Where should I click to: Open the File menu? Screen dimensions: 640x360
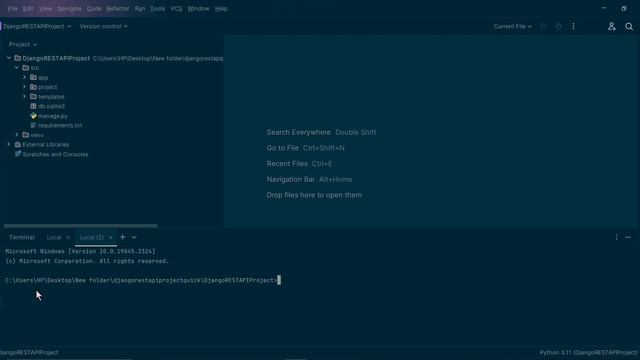tap(12, 9)
